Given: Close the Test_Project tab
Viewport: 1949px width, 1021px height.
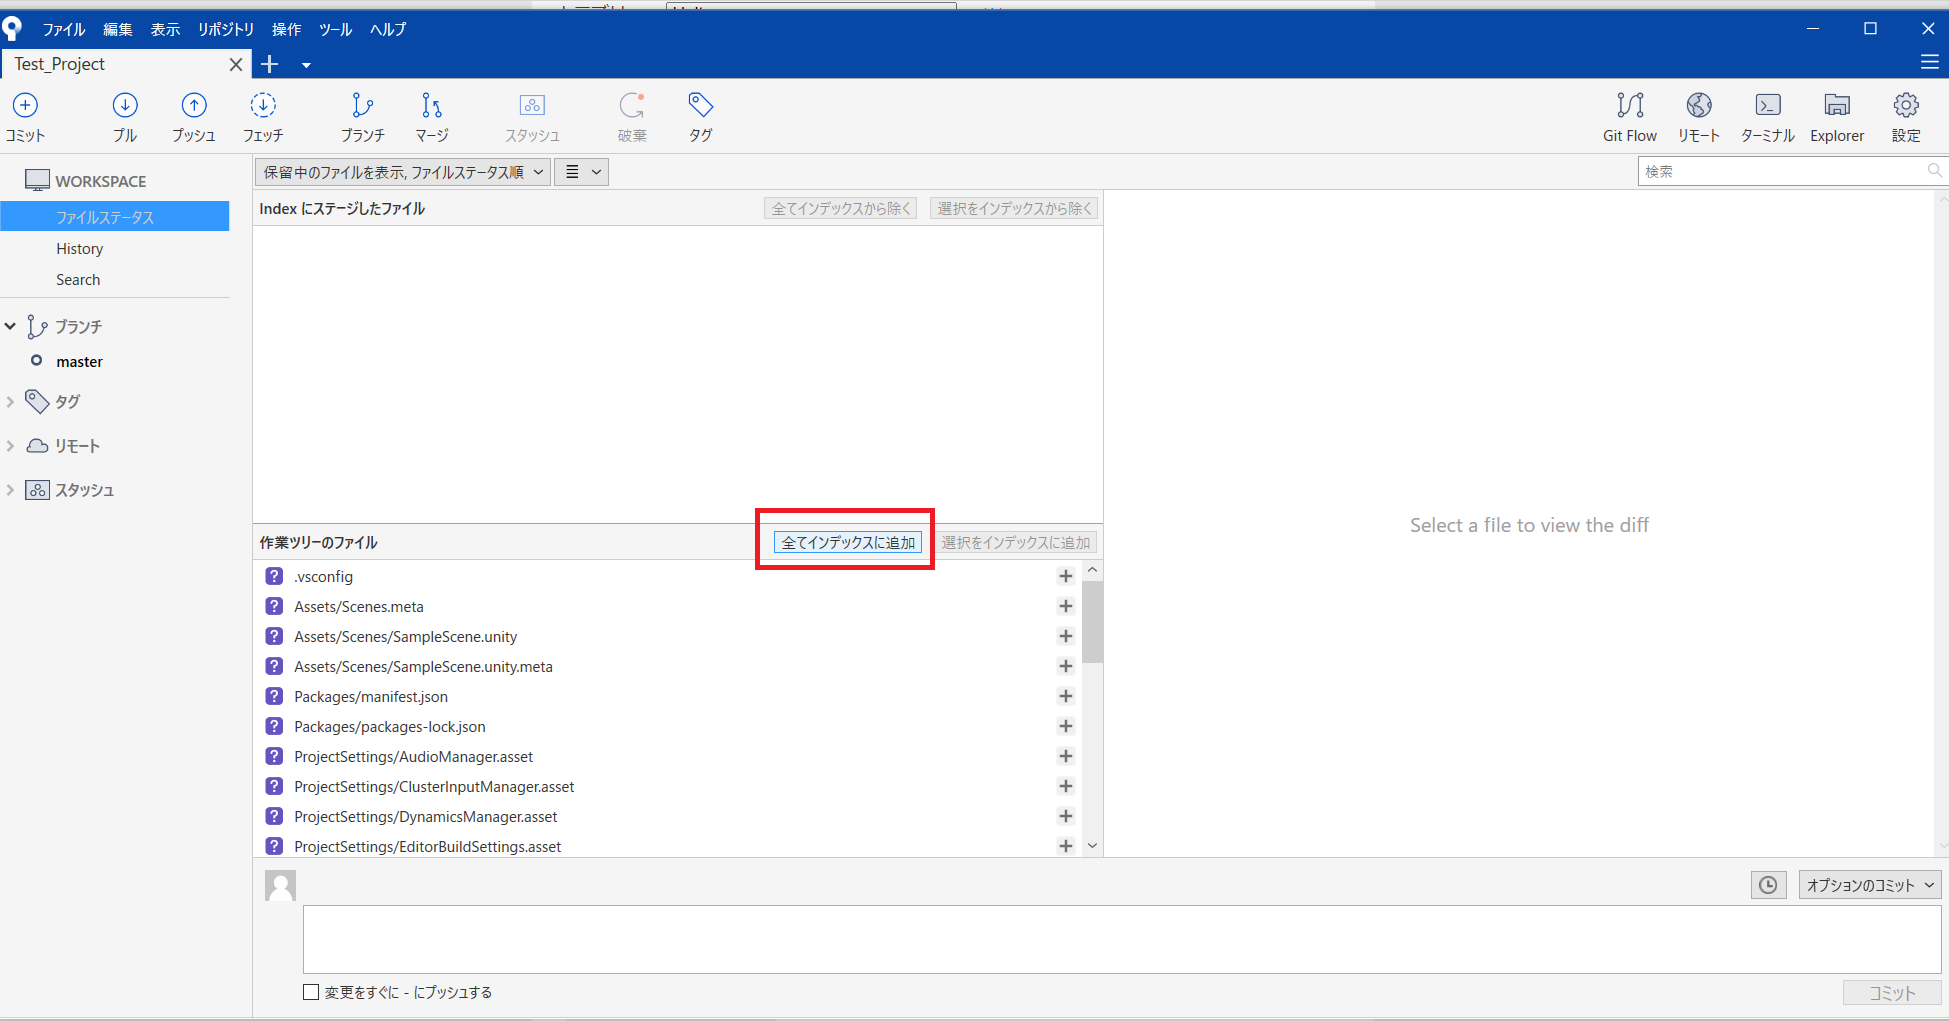Looking at the screenshot, I should [x=236, y=64].
